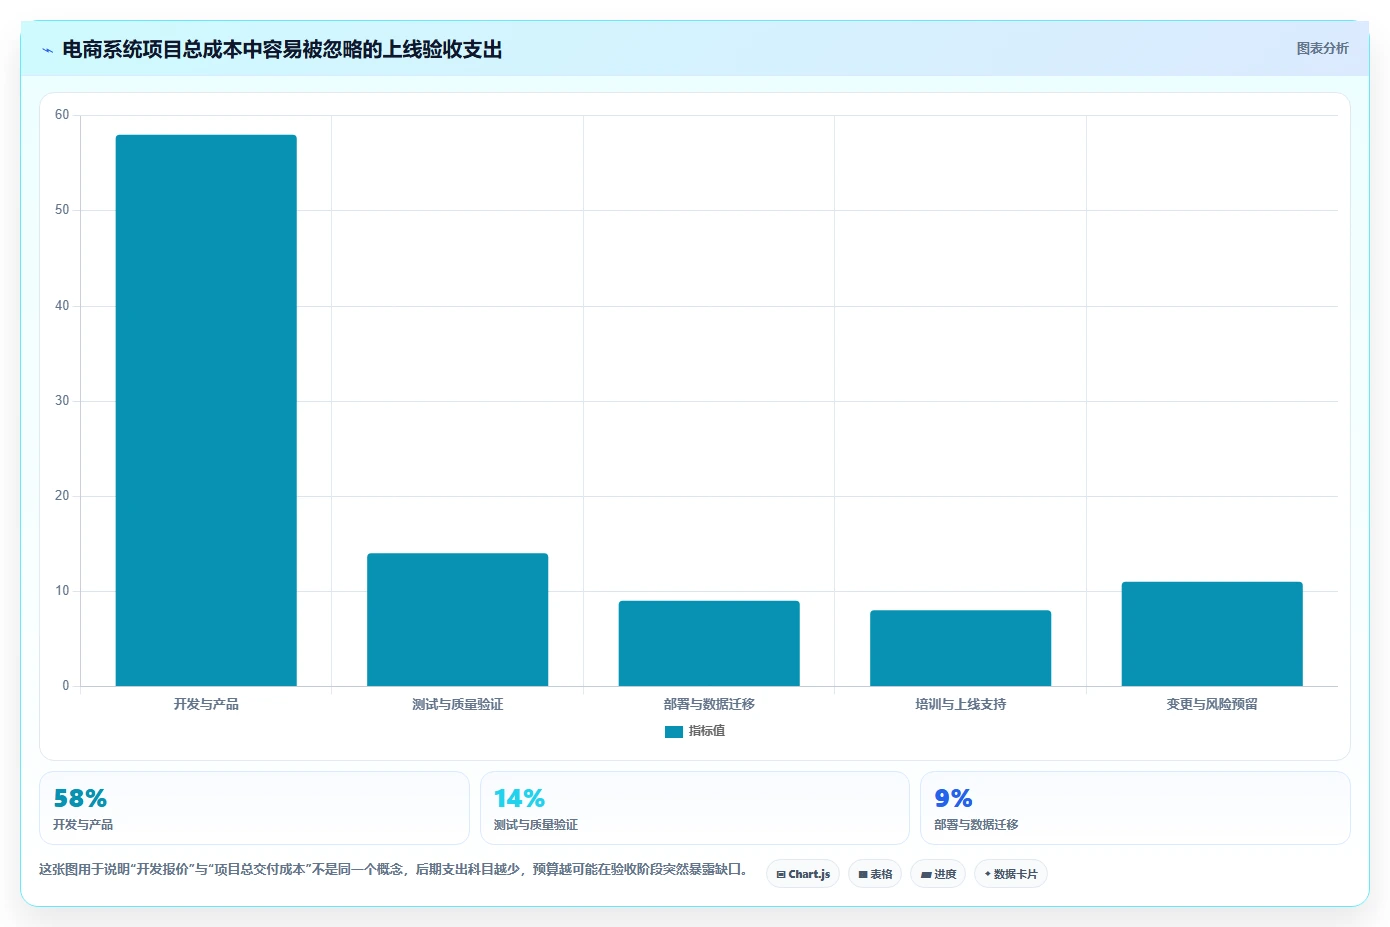This screenshot has height=927, width=1390.
Task: Click the 测试与质量验证 bar
Action: point(457,620)
